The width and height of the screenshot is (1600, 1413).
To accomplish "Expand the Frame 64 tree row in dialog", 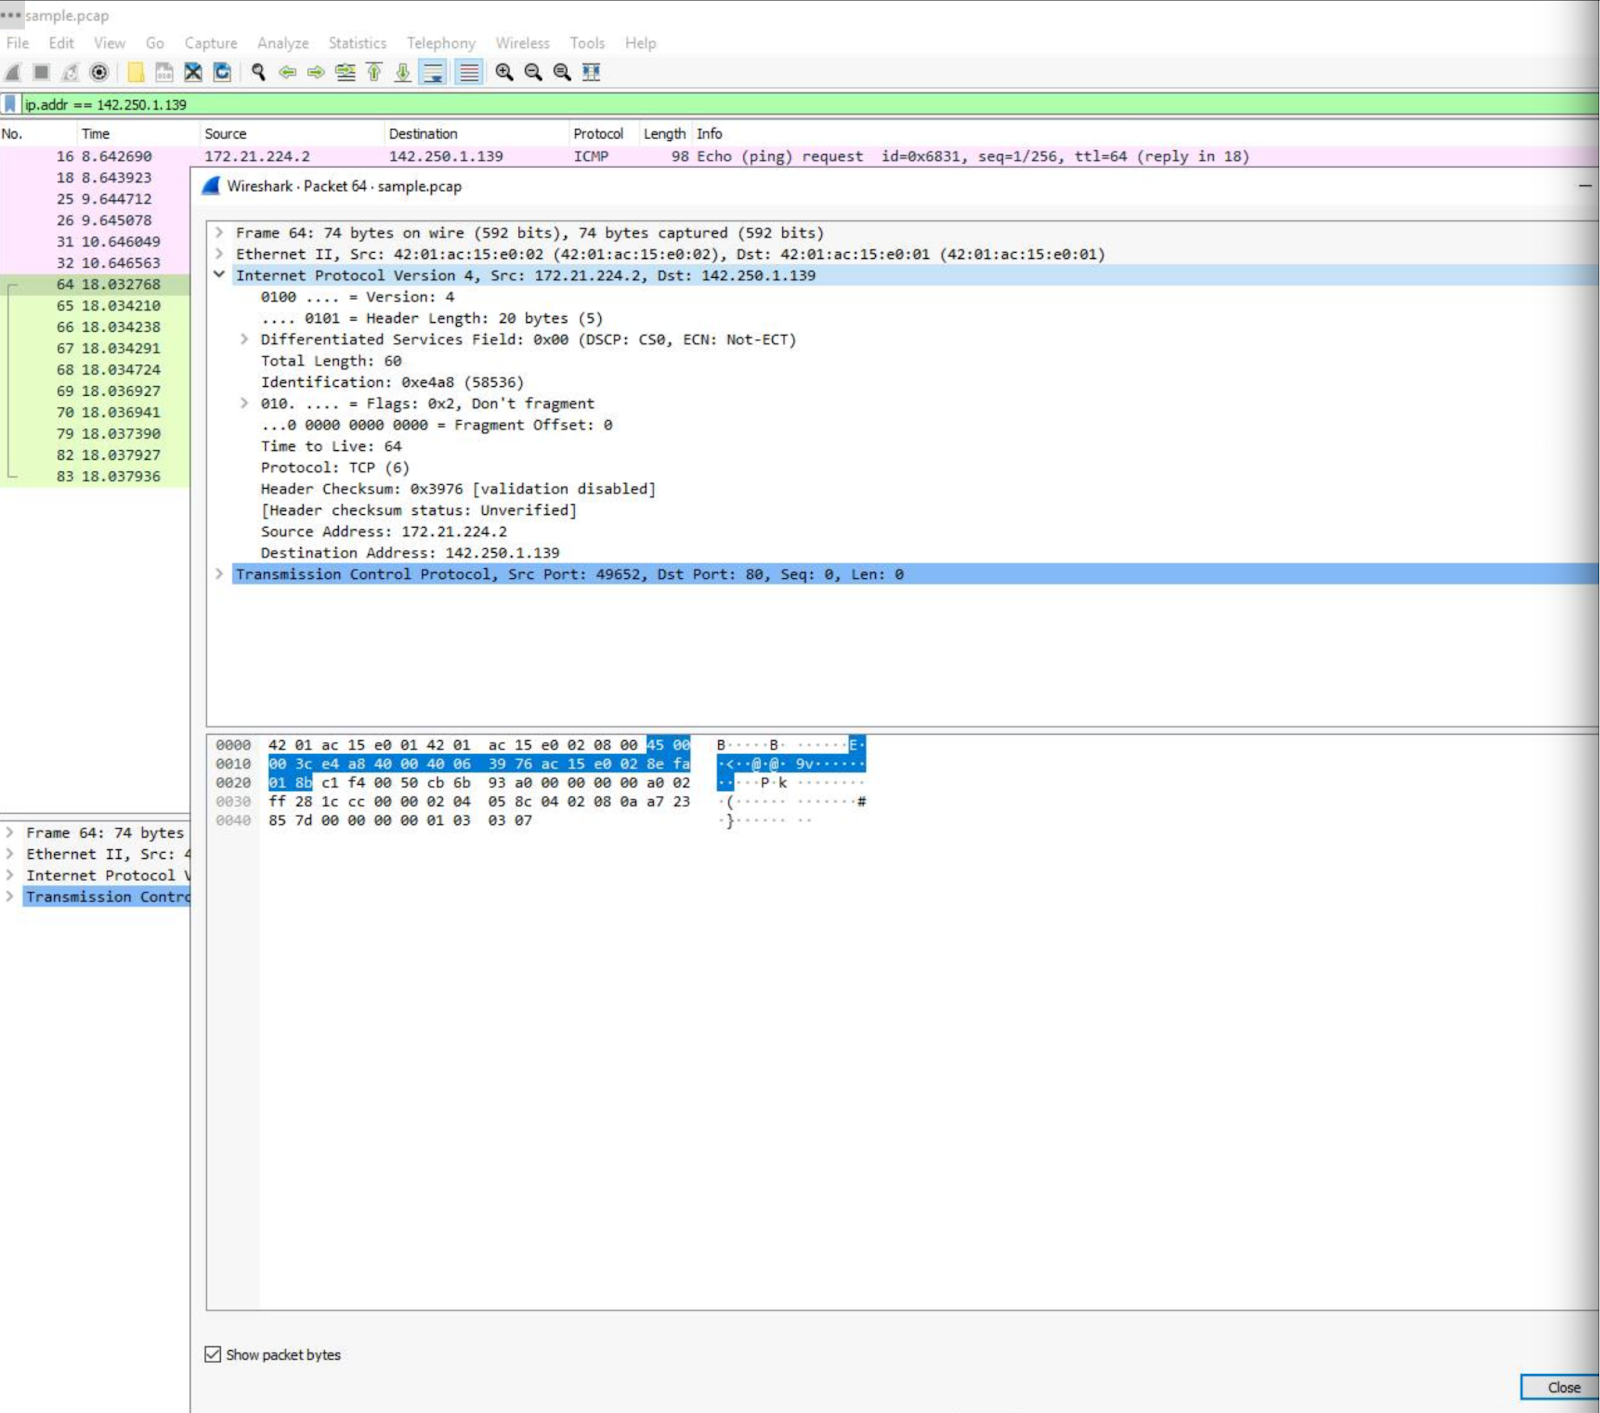I will coord(219,232).
